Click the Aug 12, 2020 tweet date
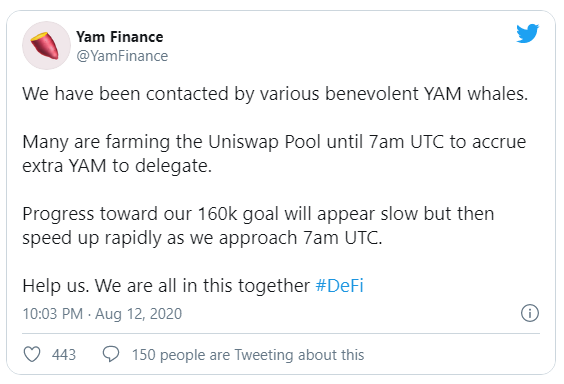Viewport: 564px width, 384px height. tap(138, 314)
